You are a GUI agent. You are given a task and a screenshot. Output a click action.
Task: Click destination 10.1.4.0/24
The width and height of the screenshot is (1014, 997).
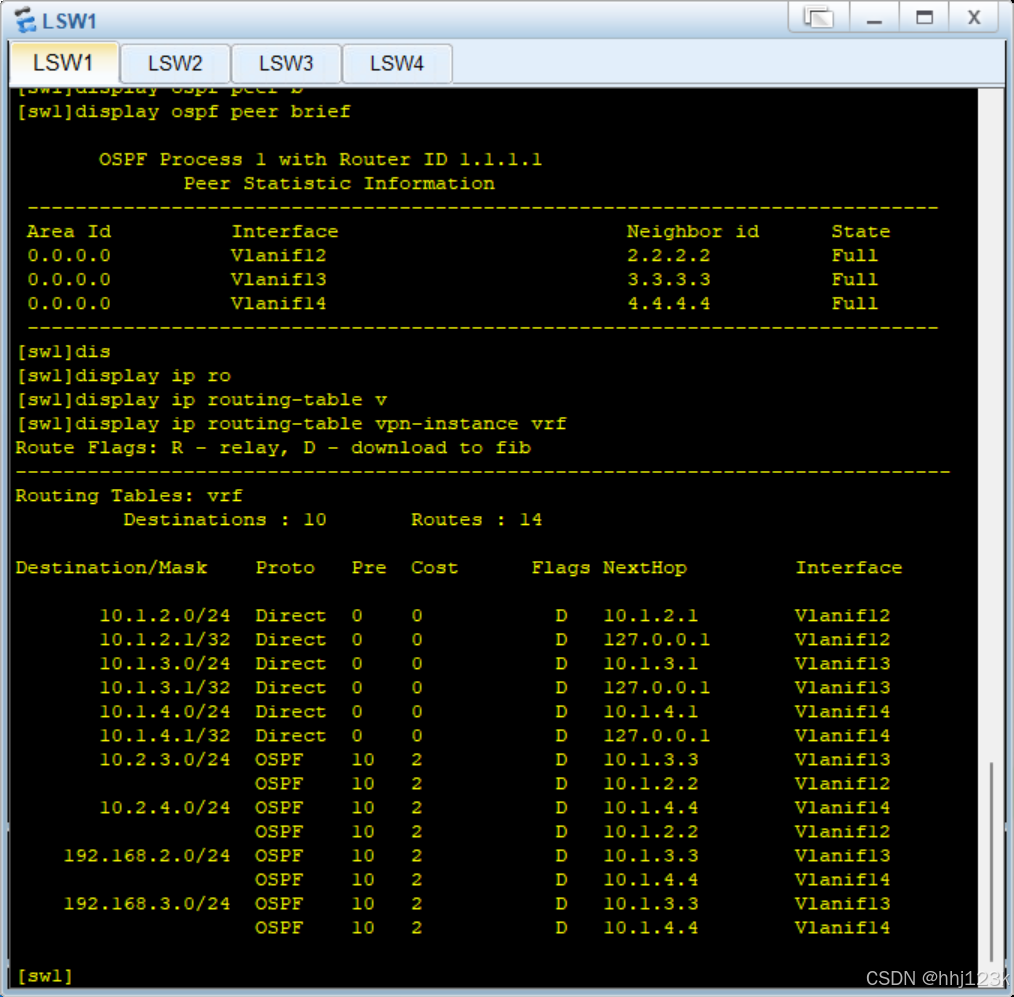[165, 711]
